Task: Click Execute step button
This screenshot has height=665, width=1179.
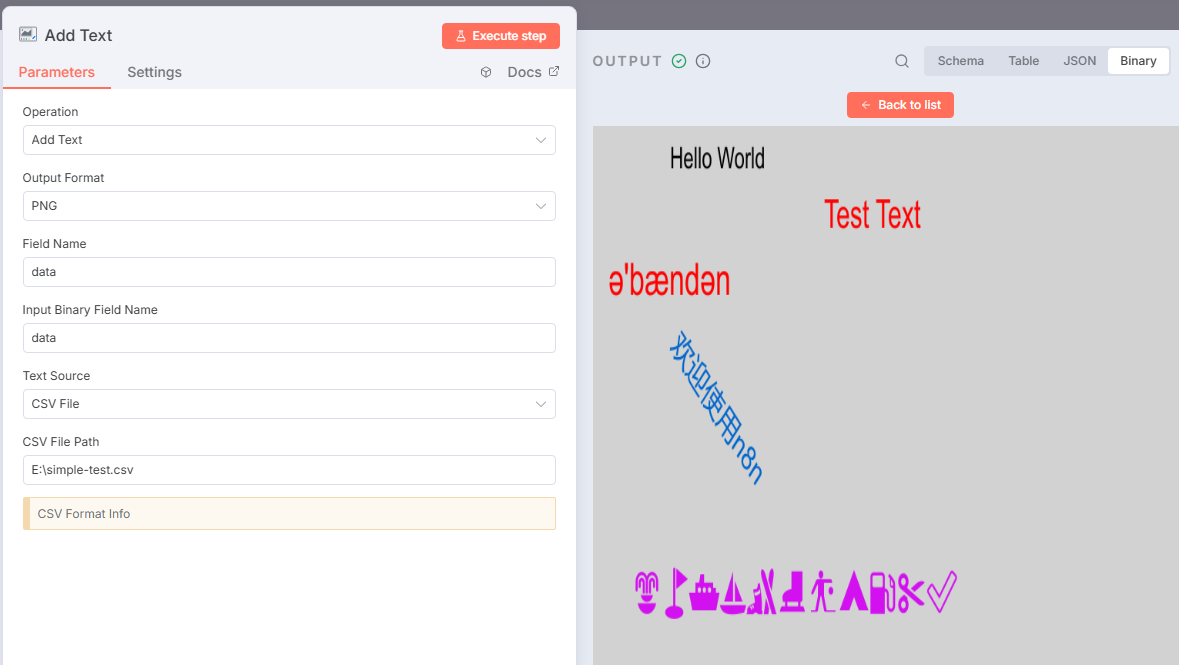Action: point(501,36)
